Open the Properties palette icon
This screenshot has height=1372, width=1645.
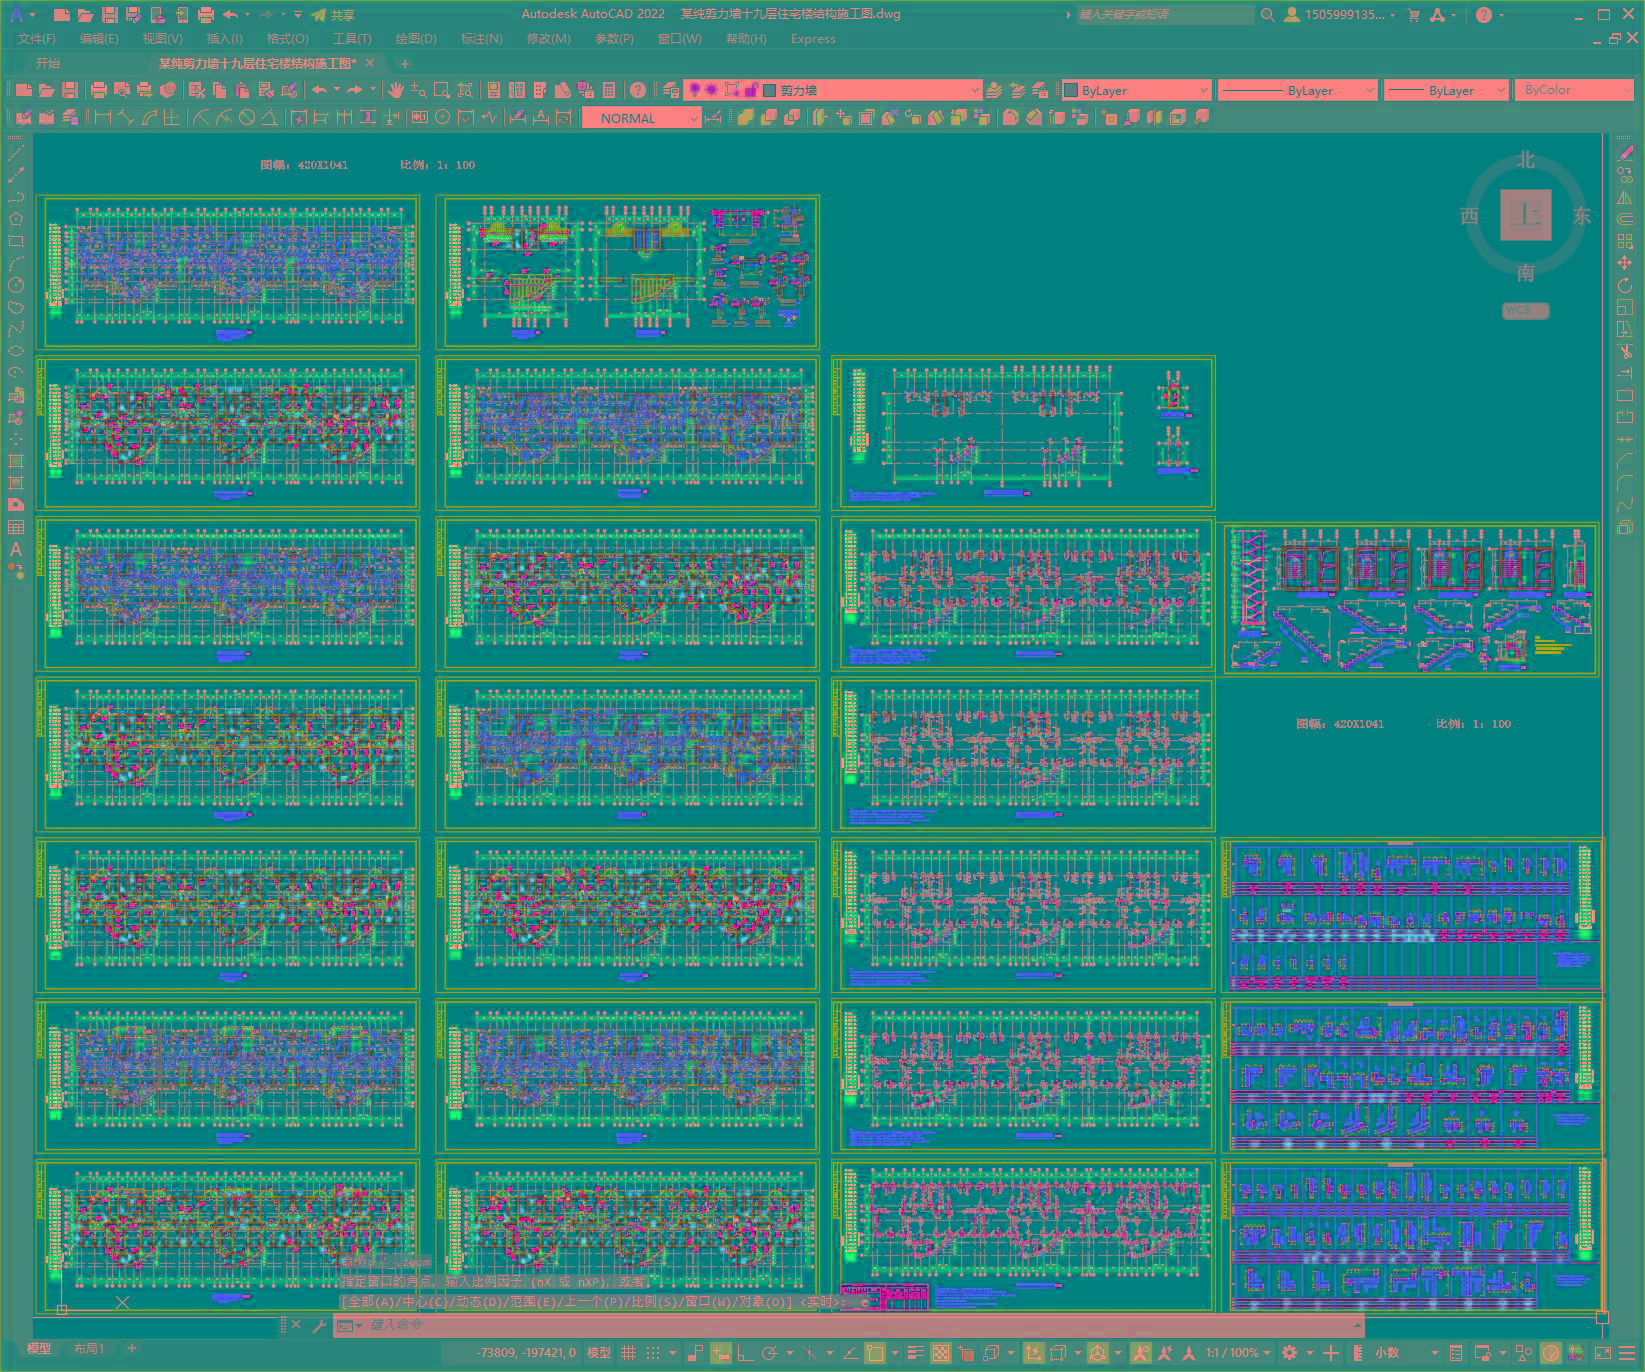click(x=494, y=90)
